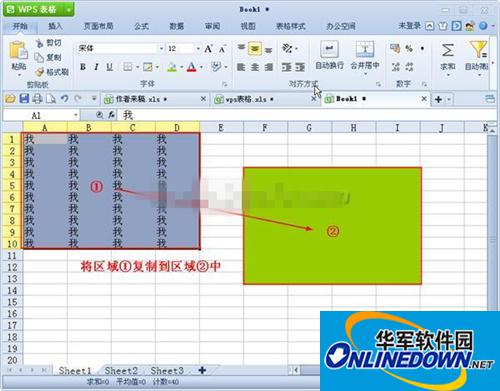Click the percent style icon

tap(409, 48)
